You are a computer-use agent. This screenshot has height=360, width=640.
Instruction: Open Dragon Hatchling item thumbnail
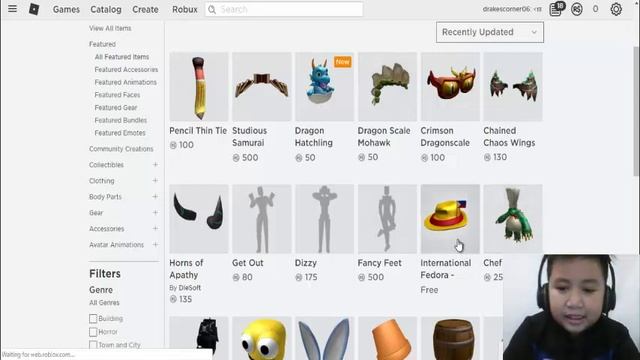click(x=324, y=87)
